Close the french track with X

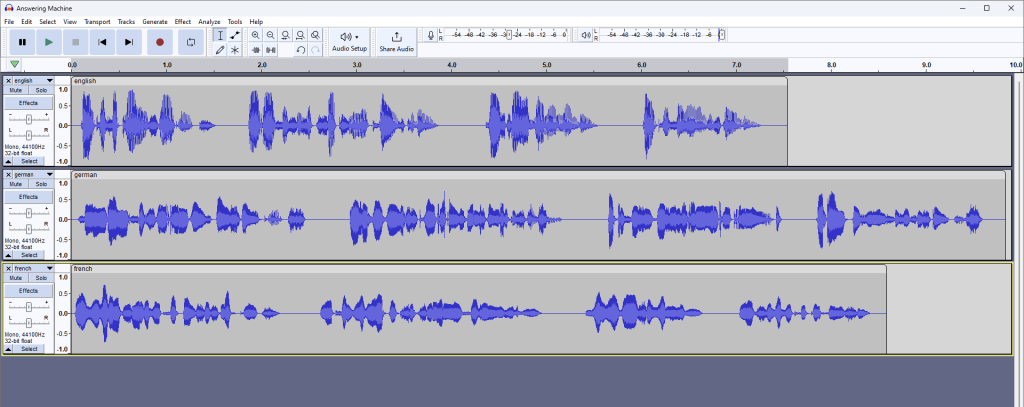(8, 269)
